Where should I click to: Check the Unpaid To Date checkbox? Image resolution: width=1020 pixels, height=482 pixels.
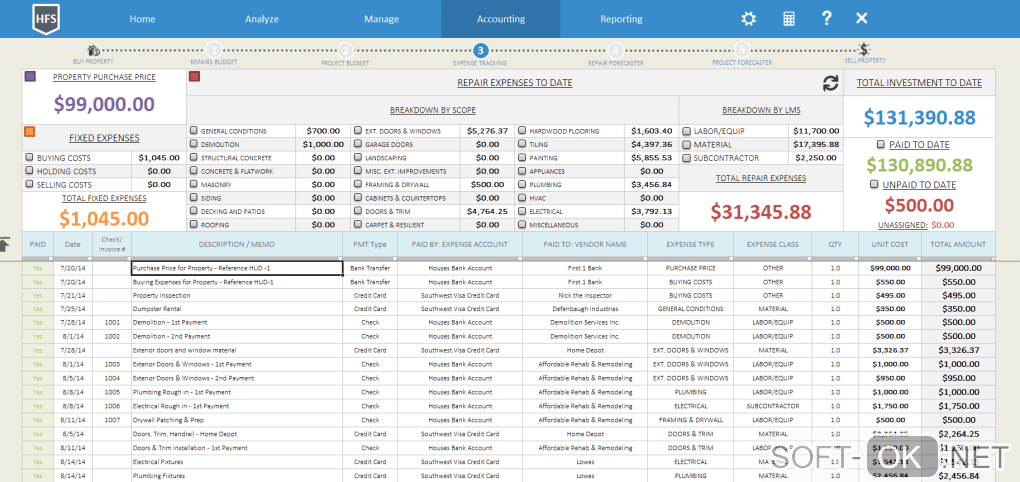click(x=875, y=185)
